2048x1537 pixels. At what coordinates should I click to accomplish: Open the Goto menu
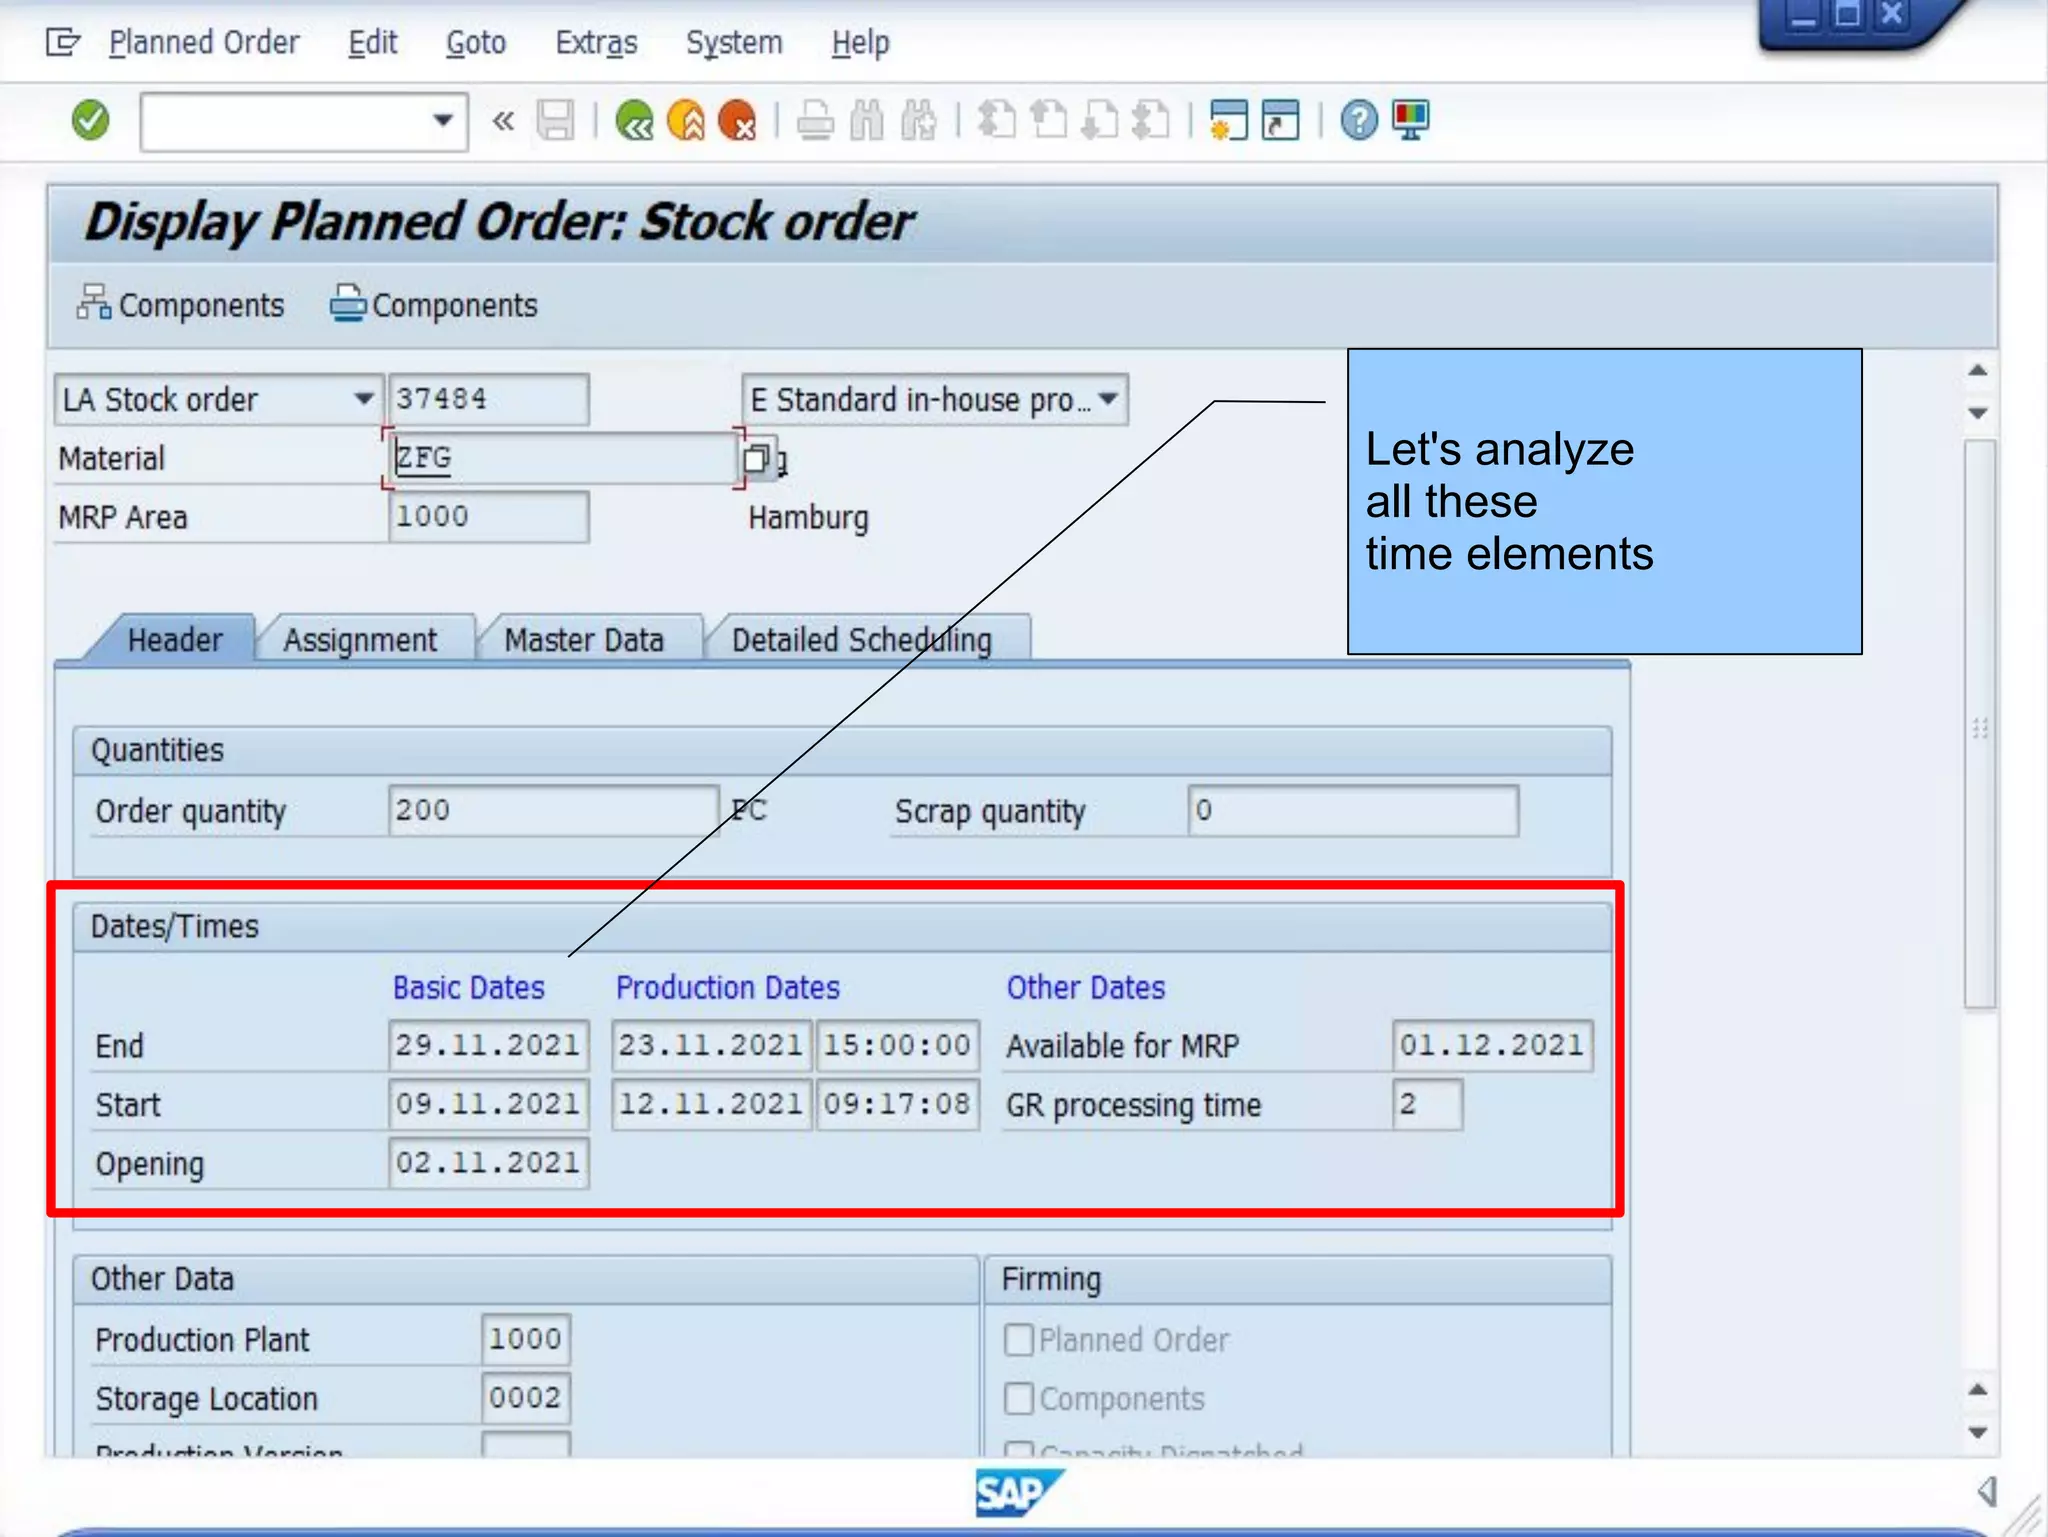click(x=475, y=43)
